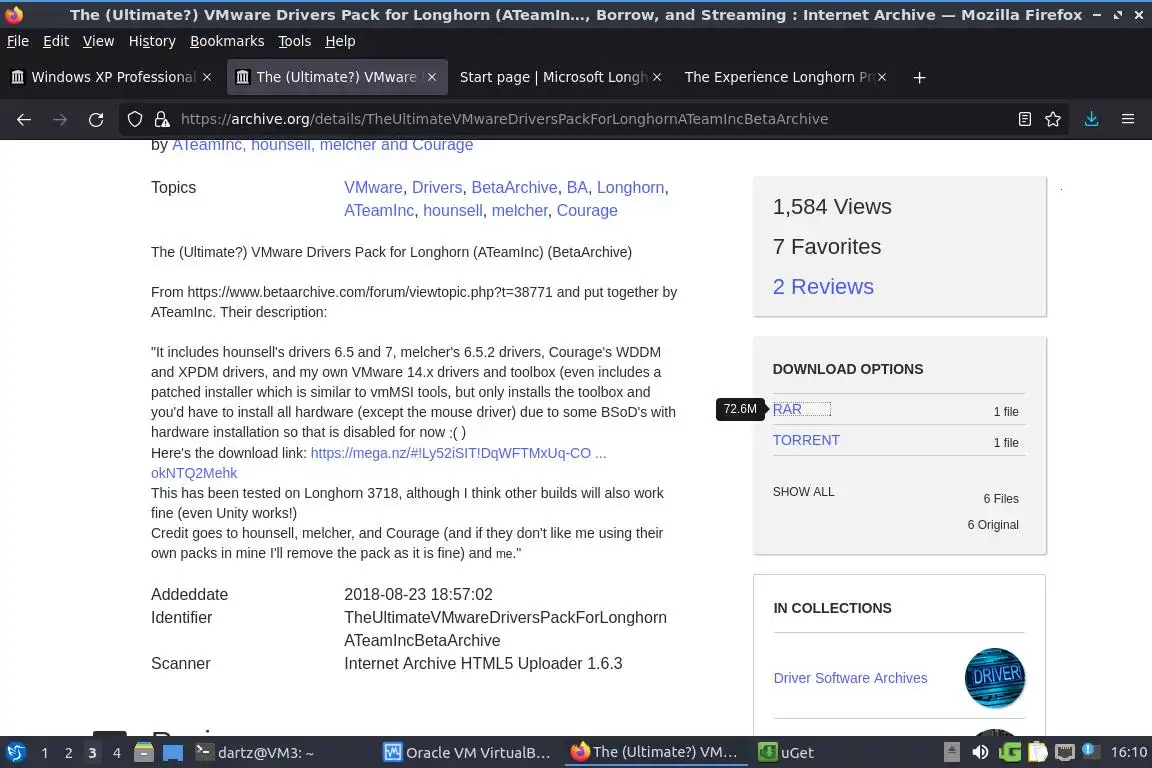Open the Bookmarks menu

tap(227, 41)
